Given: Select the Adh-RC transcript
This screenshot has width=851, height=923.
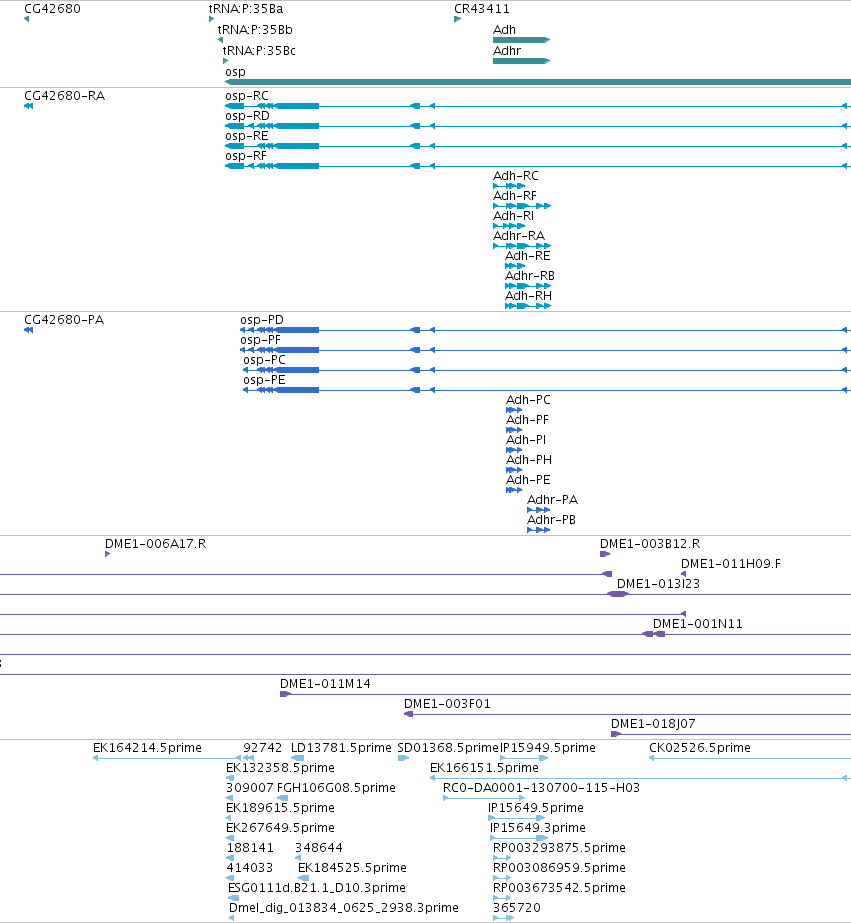Looking at the screenshot, I should 509,186.
